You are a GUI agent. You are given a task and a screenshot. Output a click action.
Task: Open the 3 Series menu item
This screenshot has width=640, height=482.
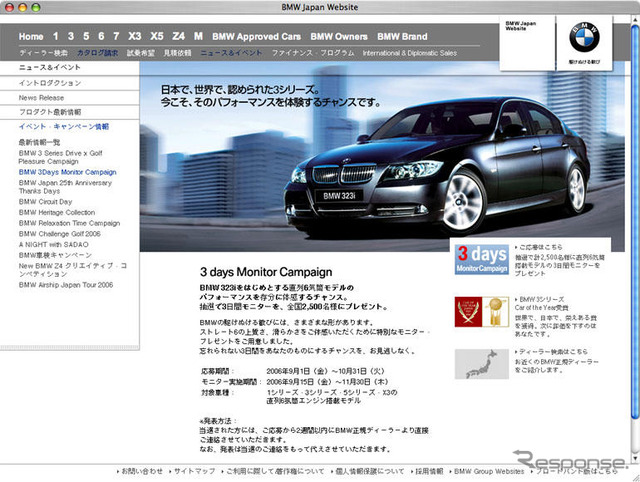tap(71, 36)
